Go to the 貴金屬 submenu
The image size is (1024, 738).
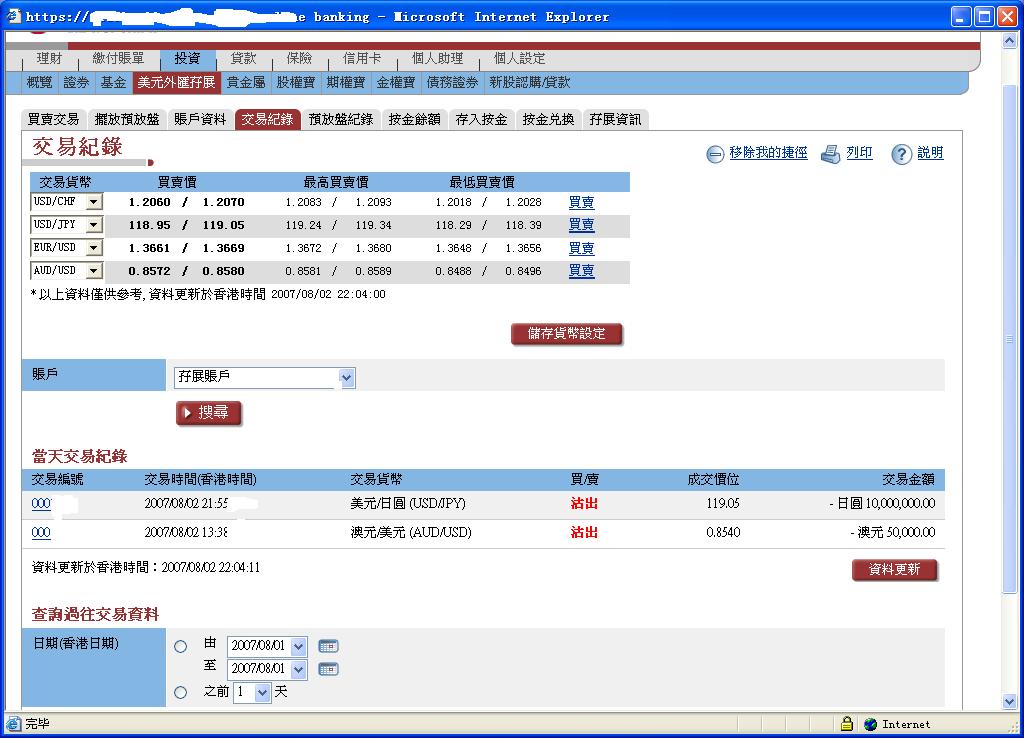pos(246,82)
